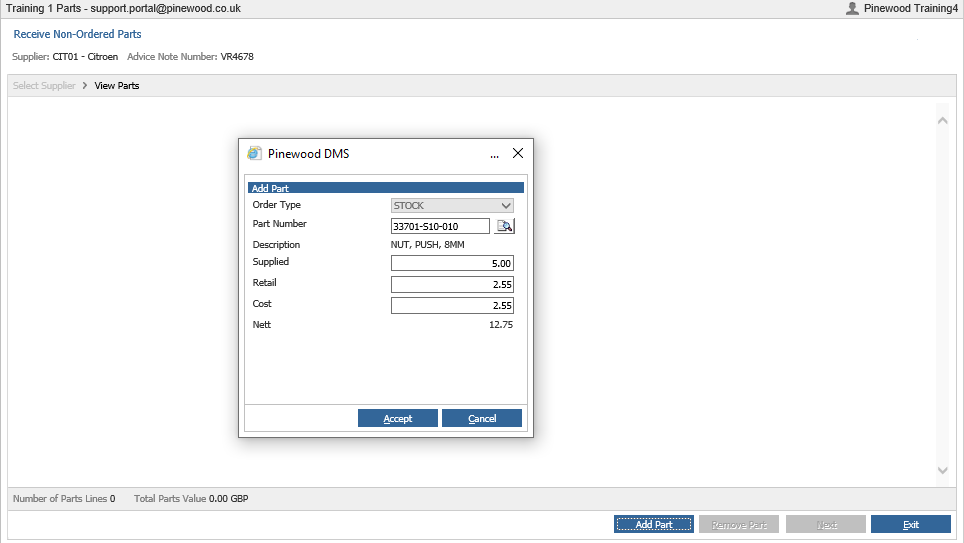Click the Supplied quantity field
Image resolution: width=964 pixels, height=543 pixels.
click(452, 263)
